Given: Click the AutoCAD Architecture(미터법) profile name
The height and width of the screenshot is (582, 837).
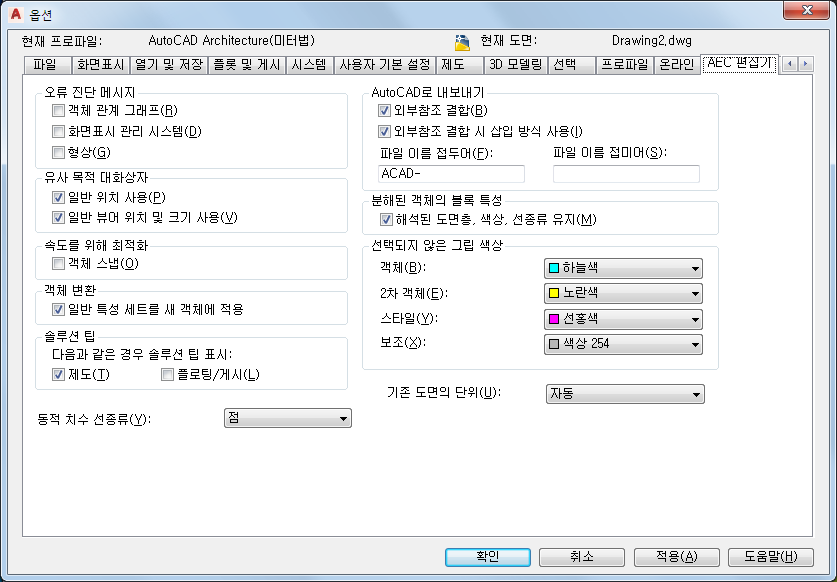Looking at the screenshot, I should [232, 41].
